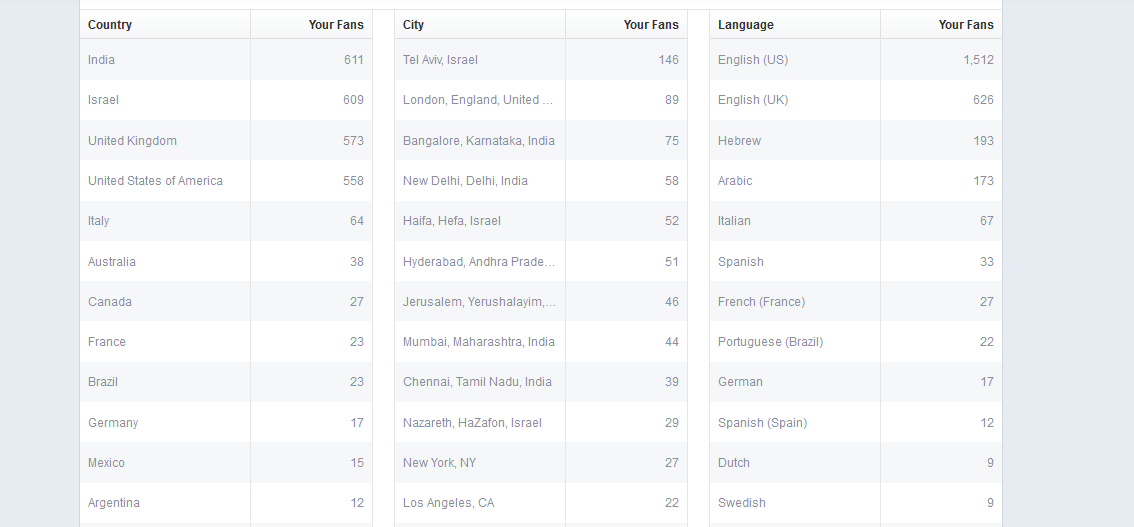Image resolution: width=1134 pixels, height=527 pixels.
Task: Click New Delhi, Delhi, India entry
Action: coord(466,181)
